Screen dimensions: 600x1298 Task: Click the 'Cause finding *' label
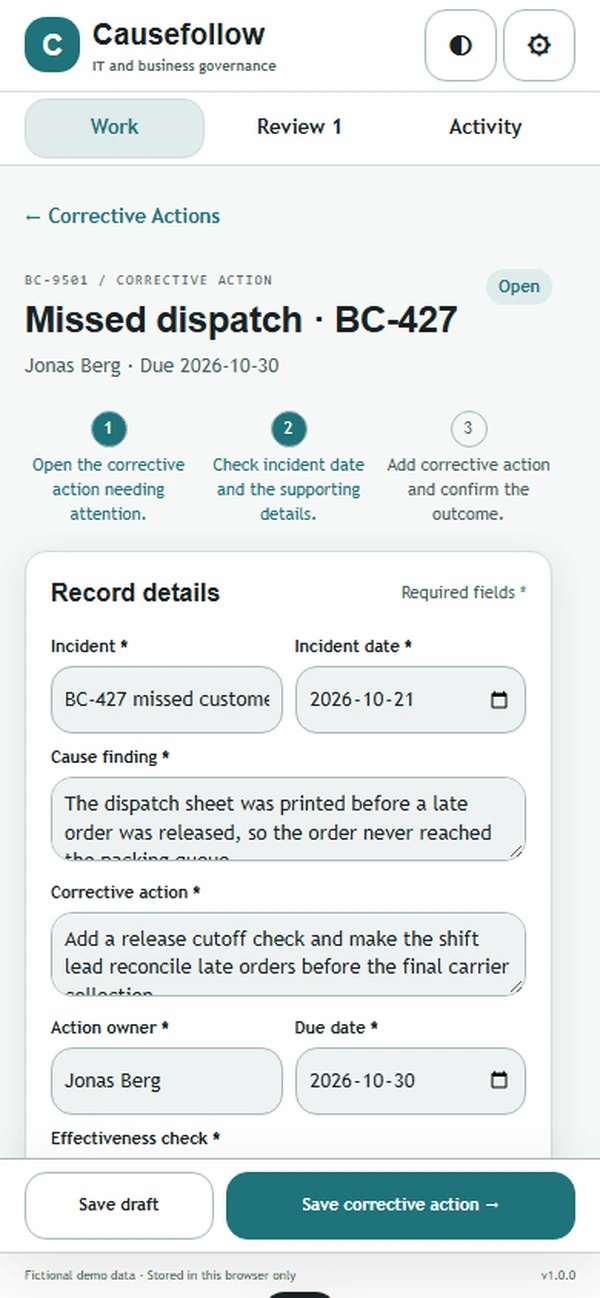coord(110,757)
